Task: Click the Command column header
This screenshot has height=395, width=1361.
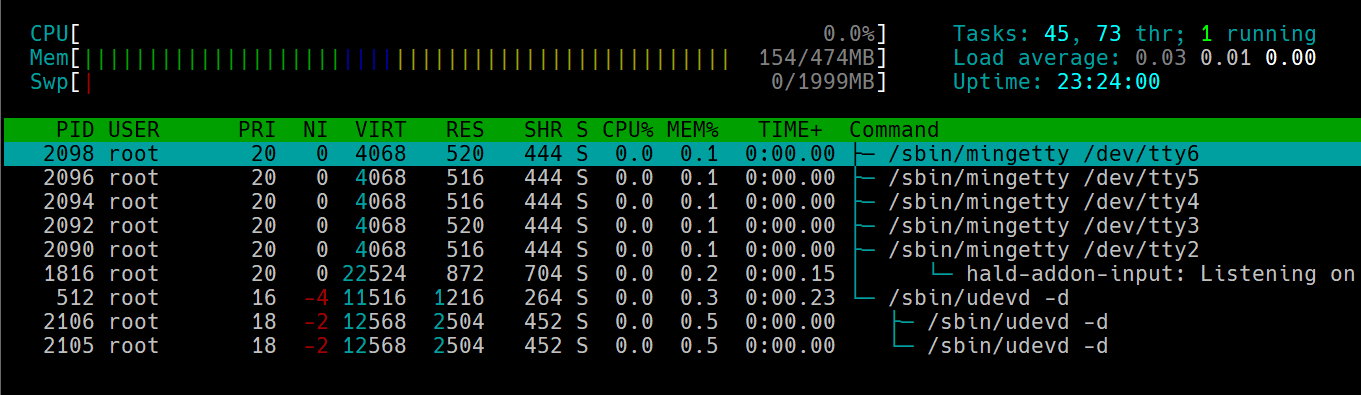Action: coord(894,130)
